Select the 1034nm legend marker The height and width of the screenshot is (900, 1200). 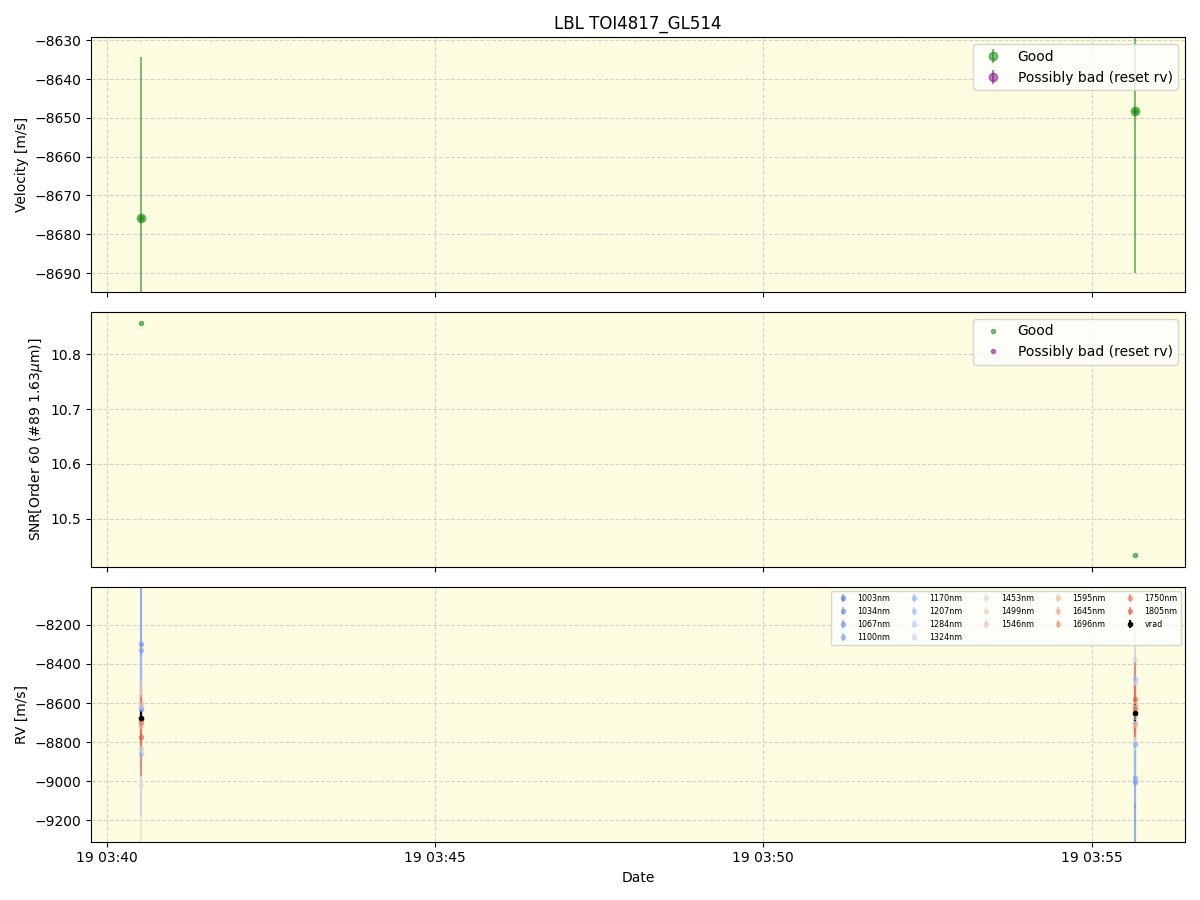point(843,611)
